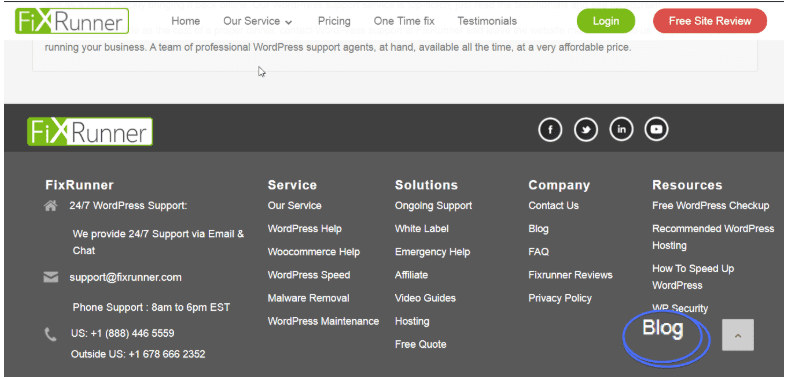The width and height of the screenshot is (785, 379).
Task: Open the support@fixrunner.com email link
Action: [x=126, y=277]
